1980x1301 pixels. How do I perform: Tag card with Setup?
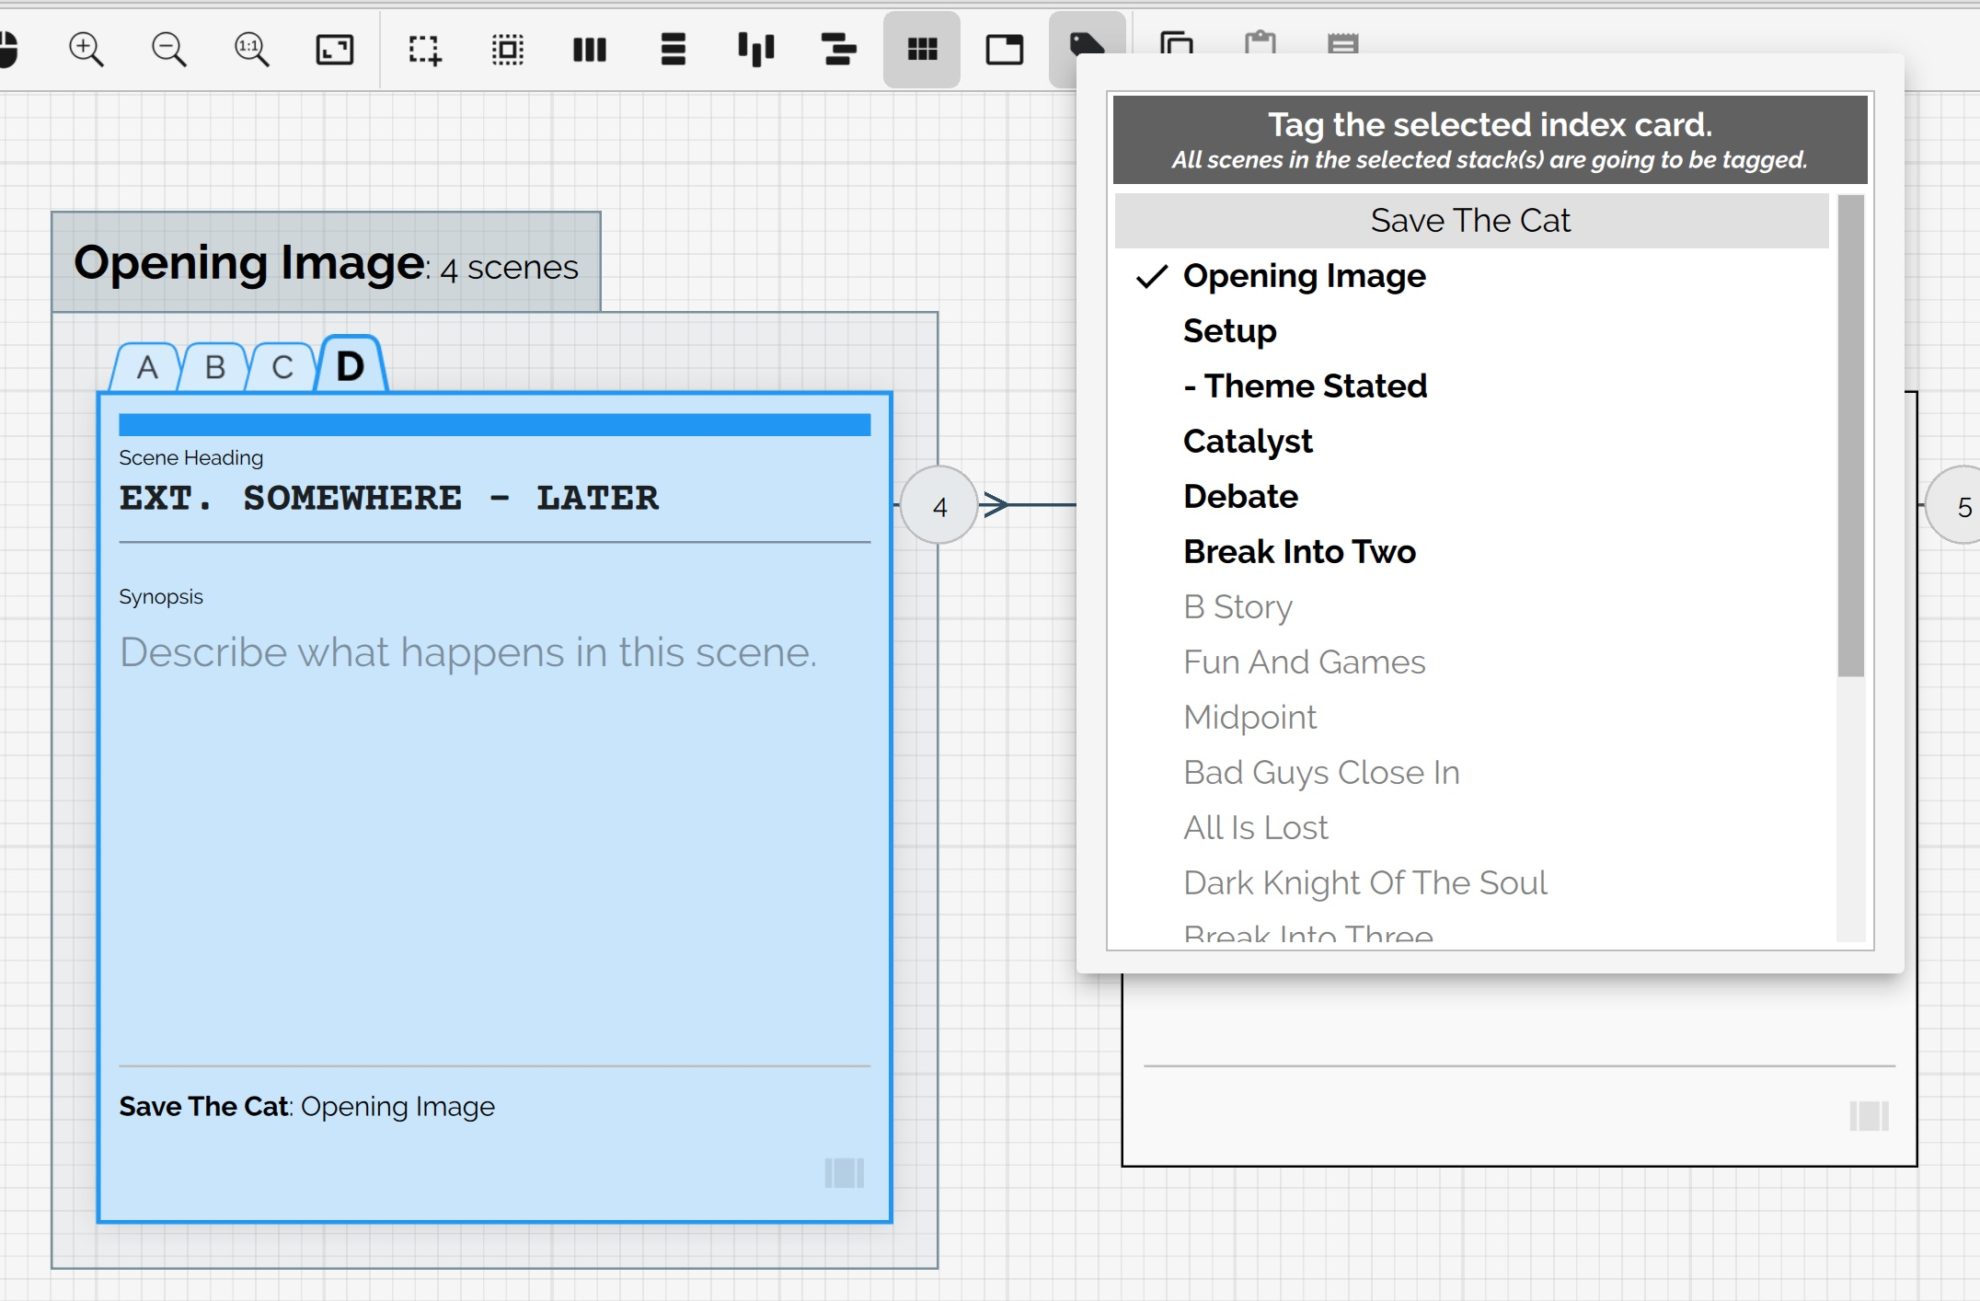pos(1229,331)
